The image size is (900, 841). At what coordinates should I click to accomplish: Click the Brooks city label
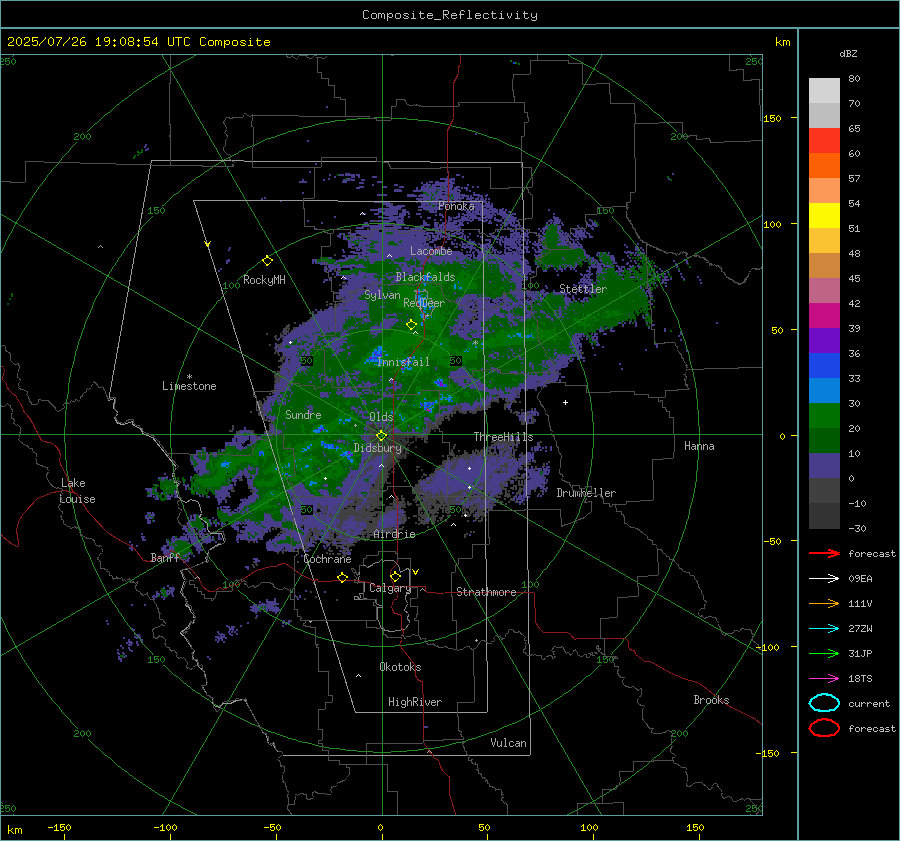click(711, 700)
